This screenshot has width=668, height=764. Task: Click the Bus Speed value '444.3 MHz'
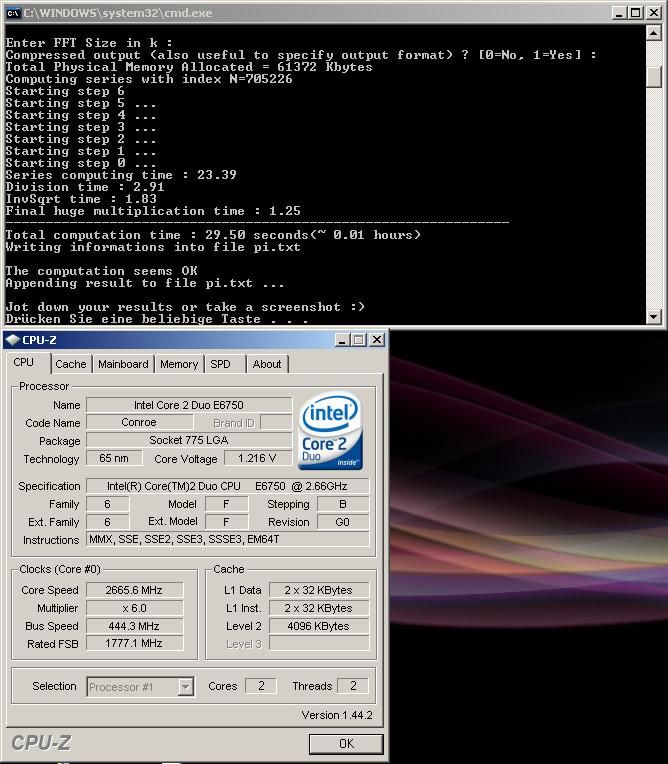coord(134,626)
